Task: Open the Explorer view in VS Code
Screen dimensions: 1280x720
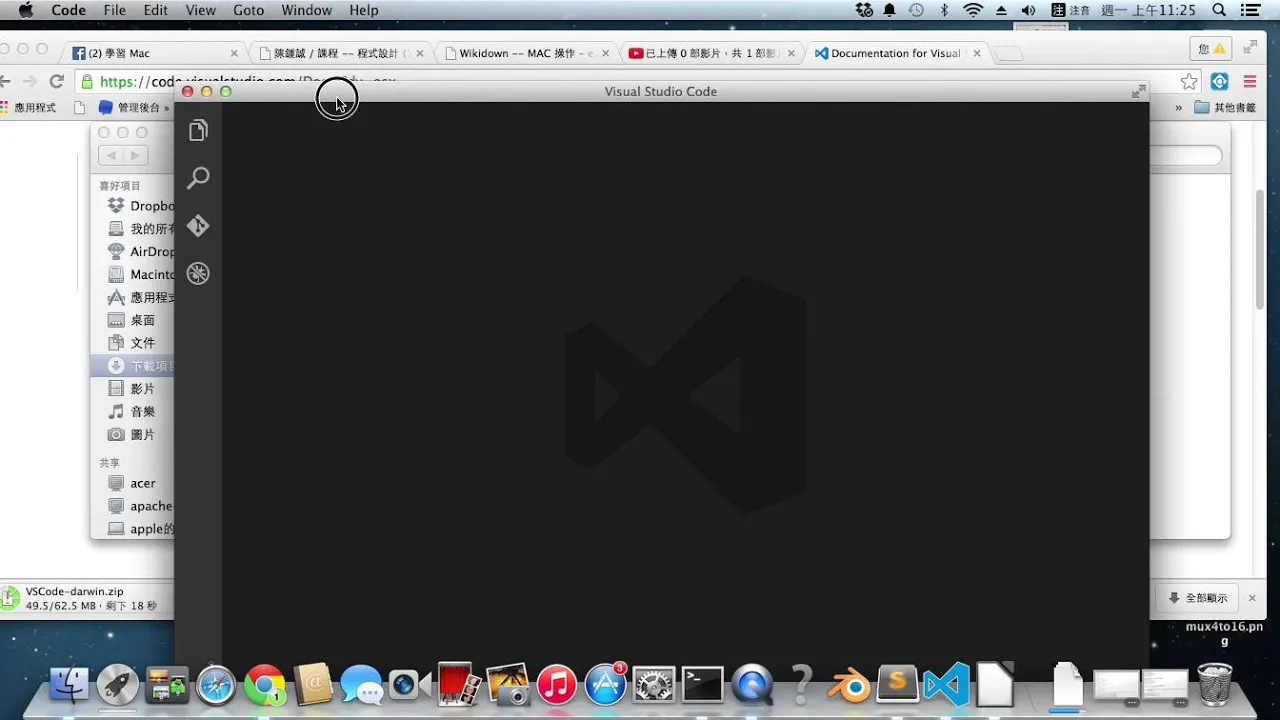Action: pos(198,130)
